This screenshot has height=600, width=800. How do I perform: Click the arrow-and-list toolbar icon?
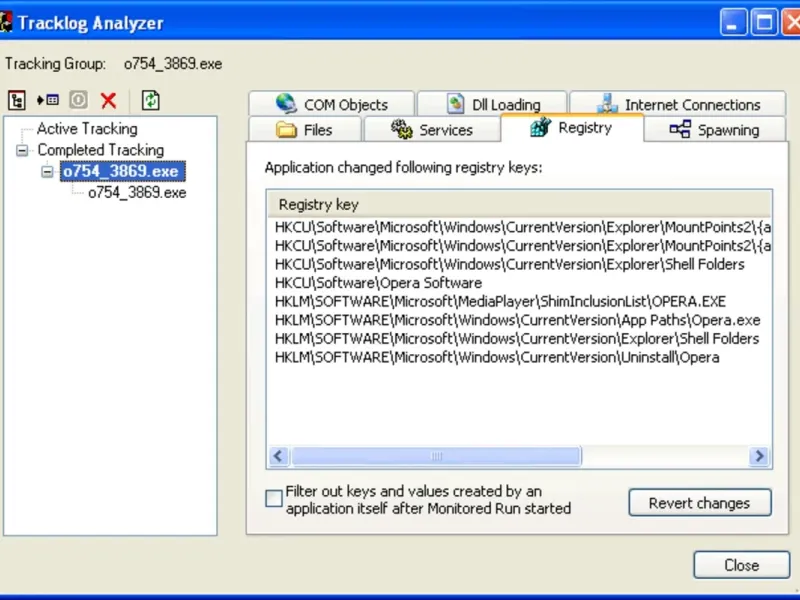click(x=48, y=100)
